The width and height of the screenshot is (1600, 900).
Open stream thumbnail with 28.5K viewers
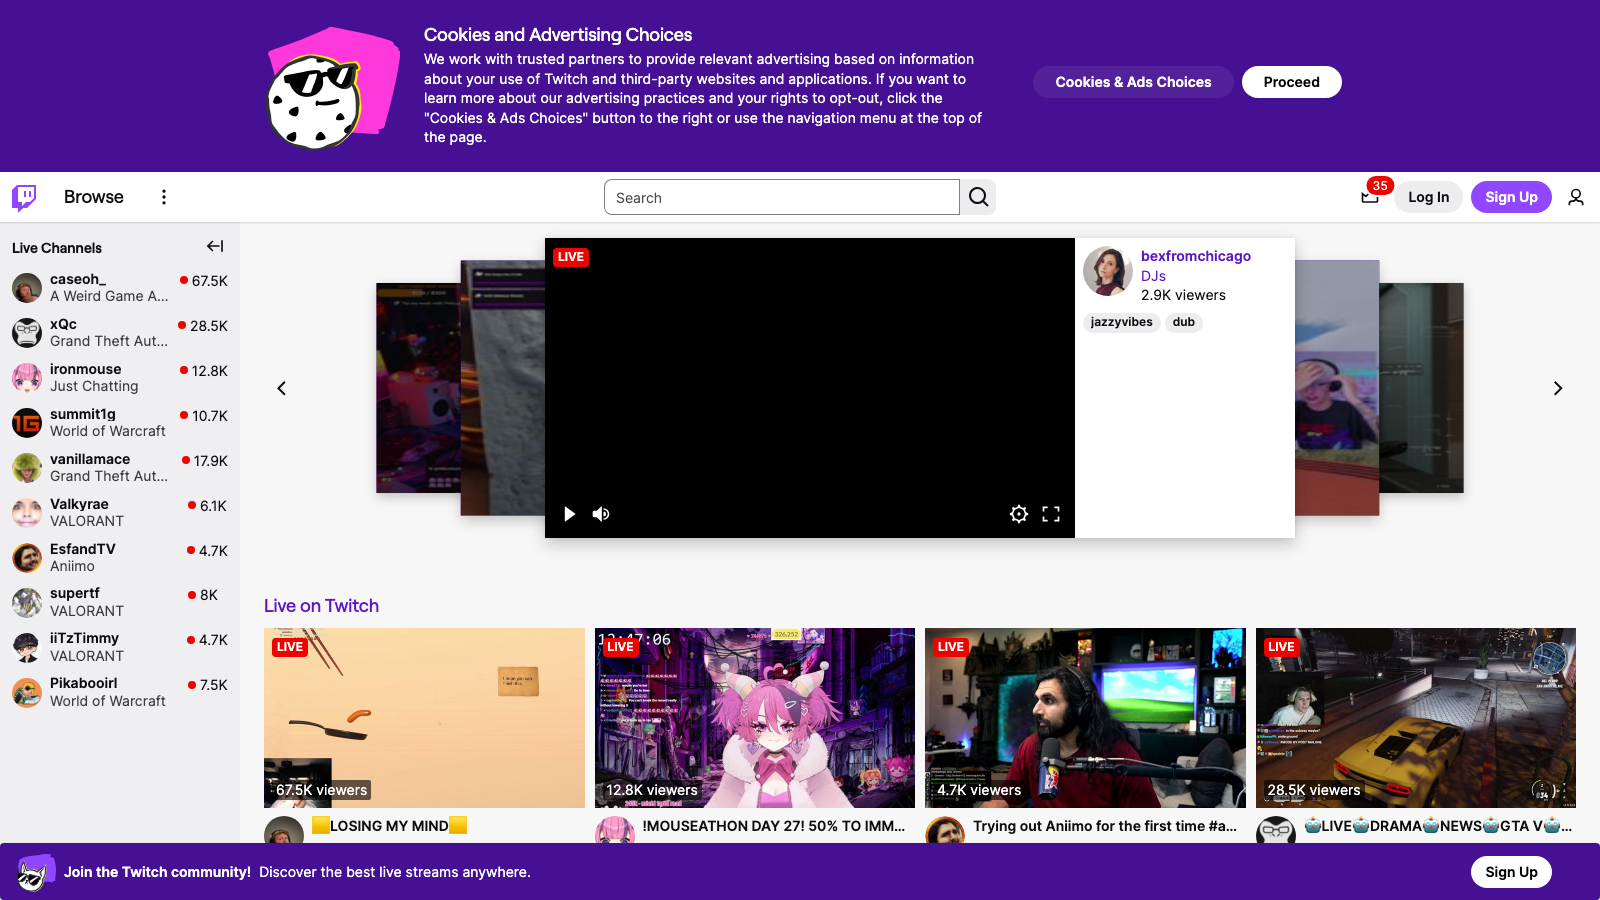pos(1416,718)
